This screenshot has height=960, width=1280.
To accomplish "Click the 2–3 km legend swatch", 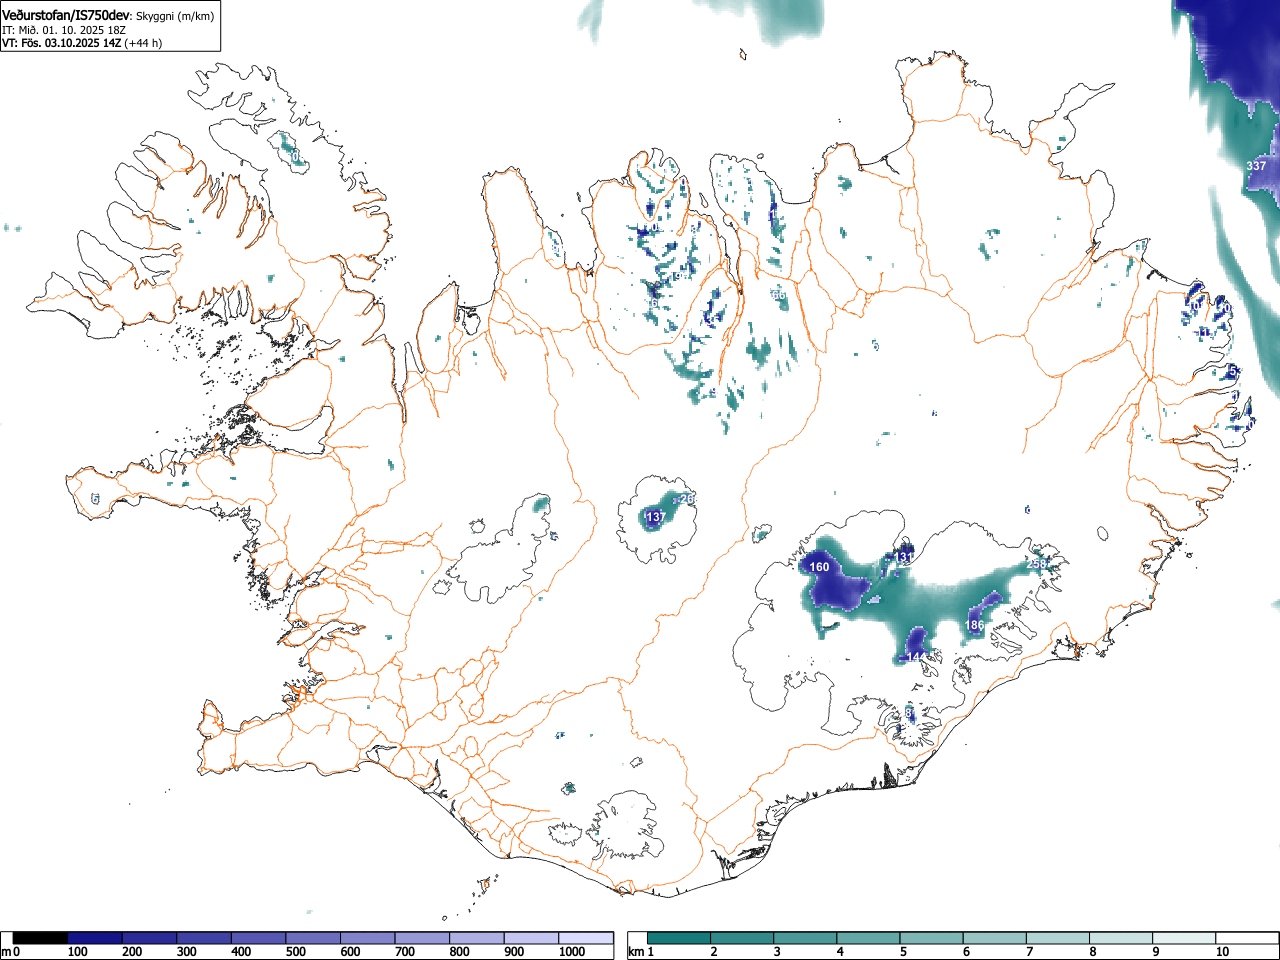I will [743, 938].
